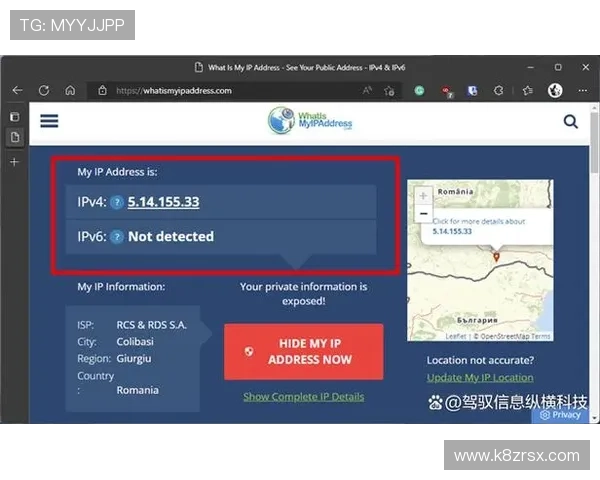Add page to favorites with star-plus icon

click(x=389, y=91)
